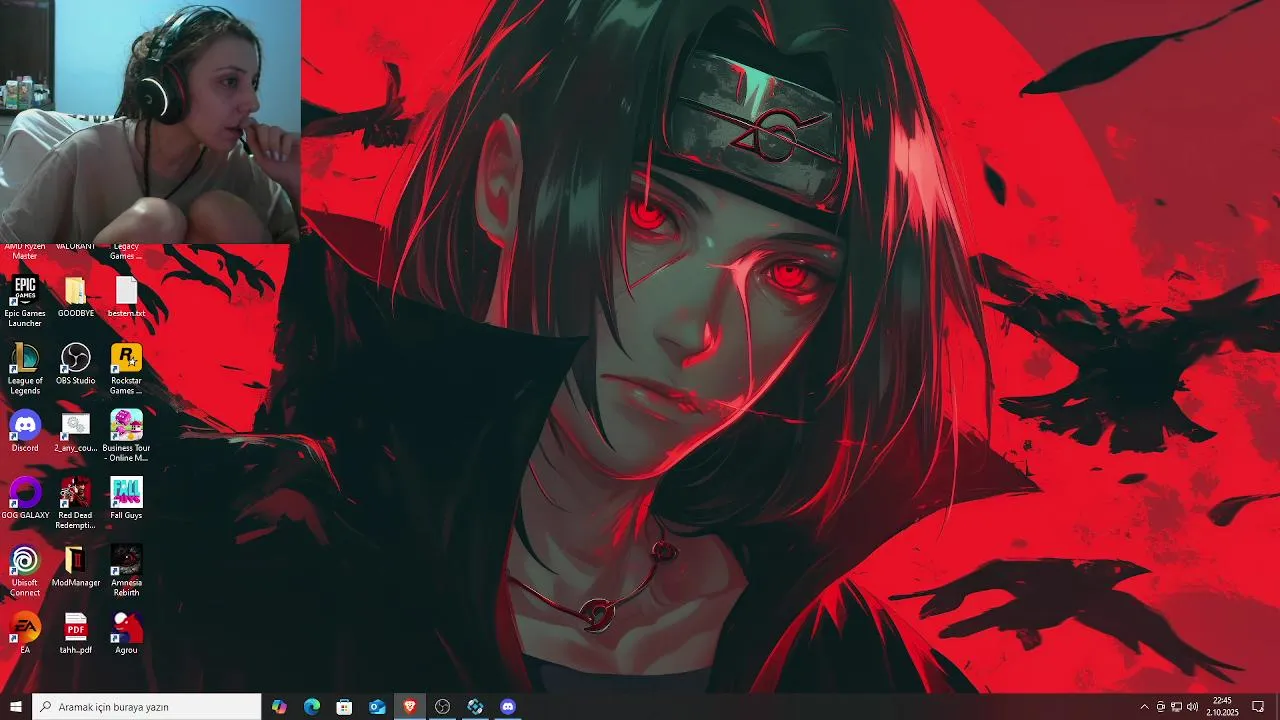Select the OBS Studio desktop shortcut
This screenshot has height=720, width=1280.
76,365
